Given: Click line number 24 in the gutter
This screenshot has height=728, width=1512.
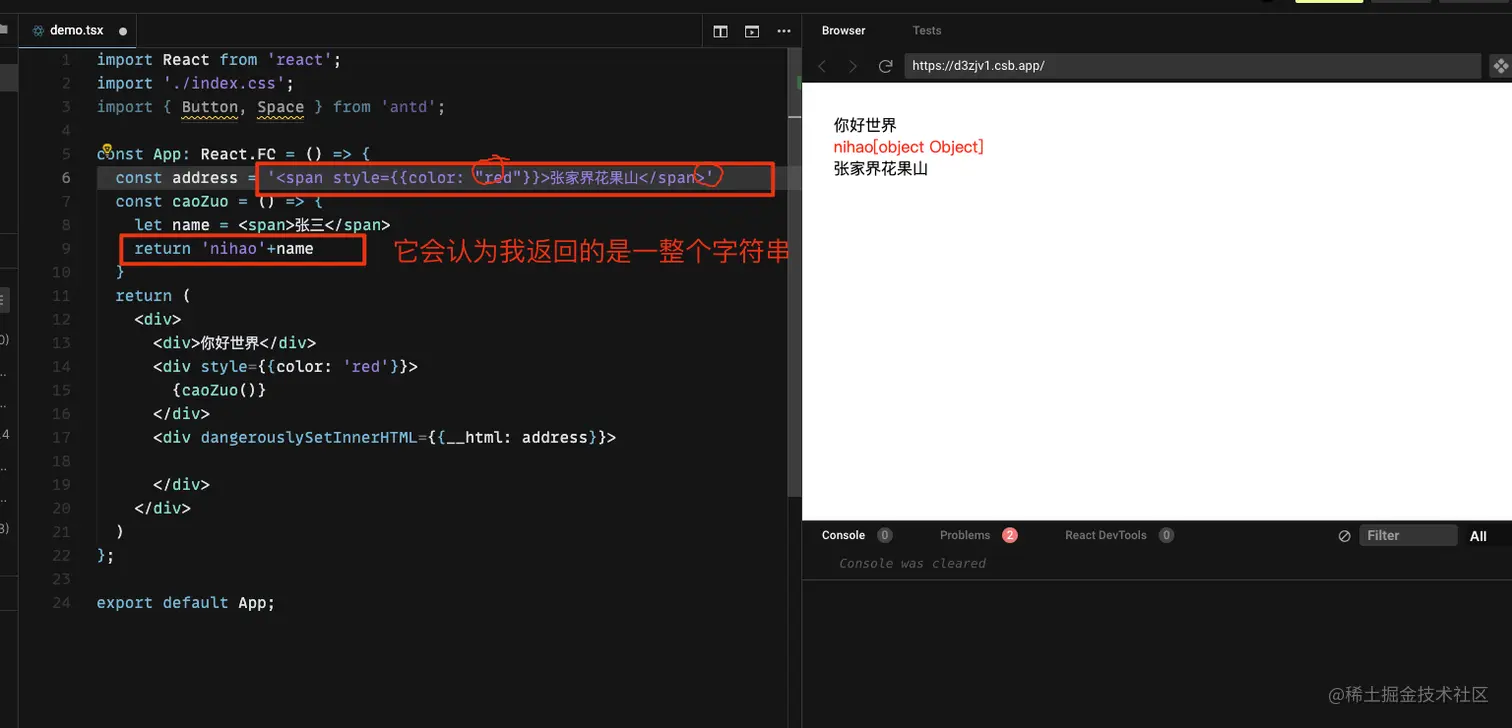Looking at the screenshot, I should pyautogui.click(x=61, y=603).
